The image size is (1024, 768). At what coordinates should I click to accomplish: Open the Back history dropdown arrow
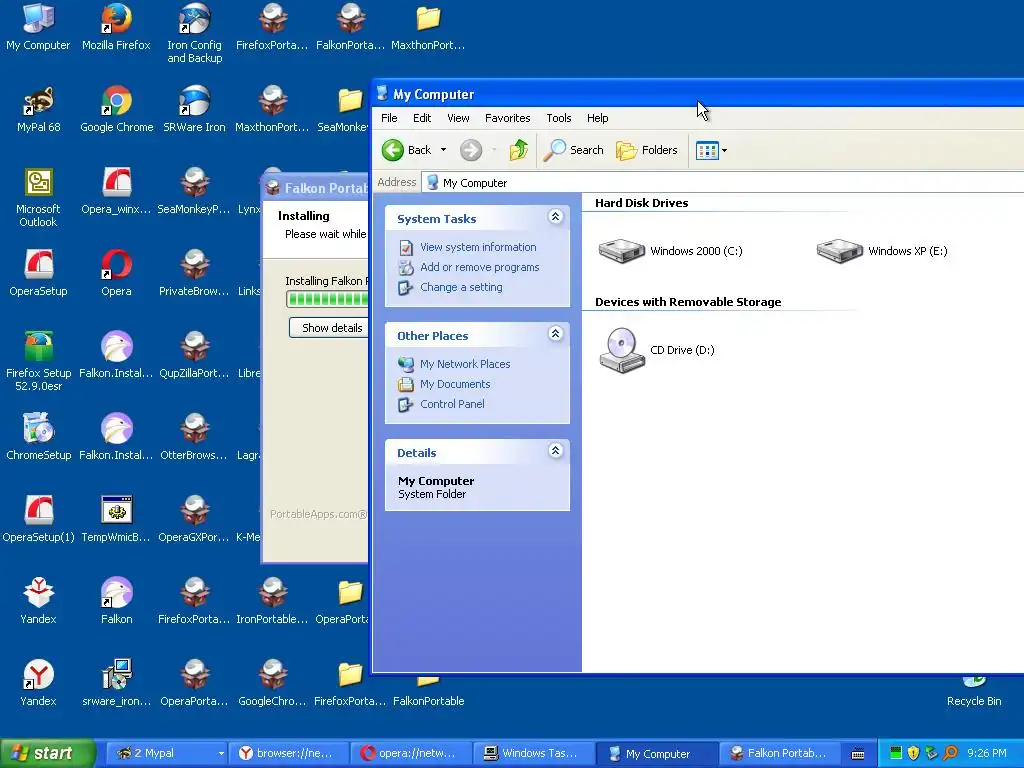pos(443,150)
